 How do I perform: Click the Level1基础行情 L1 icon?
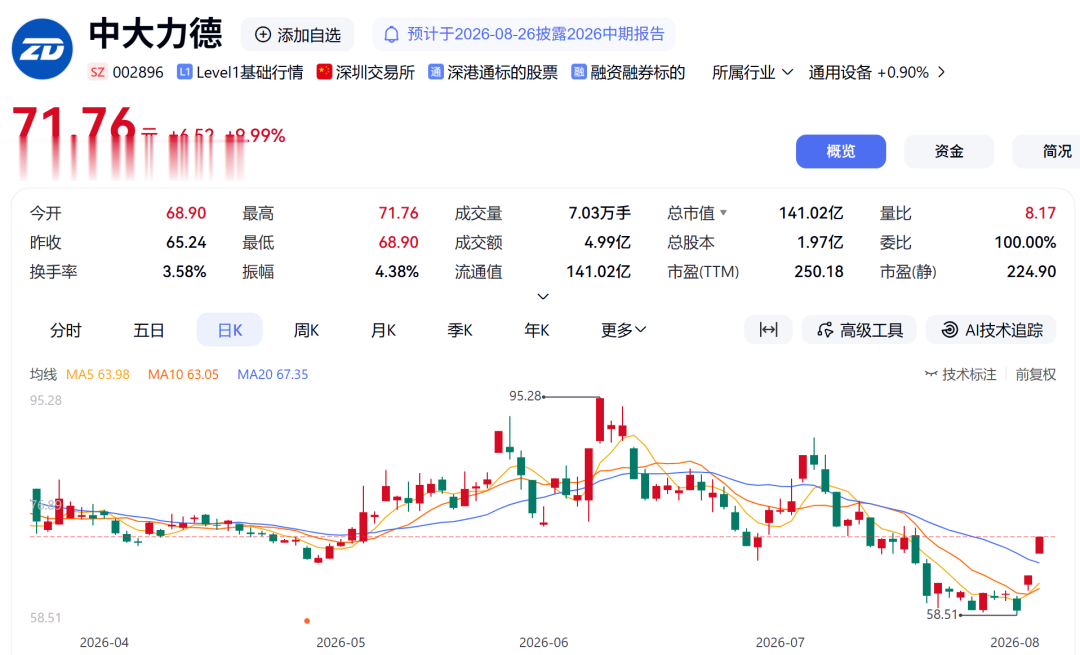pos(184,72)
